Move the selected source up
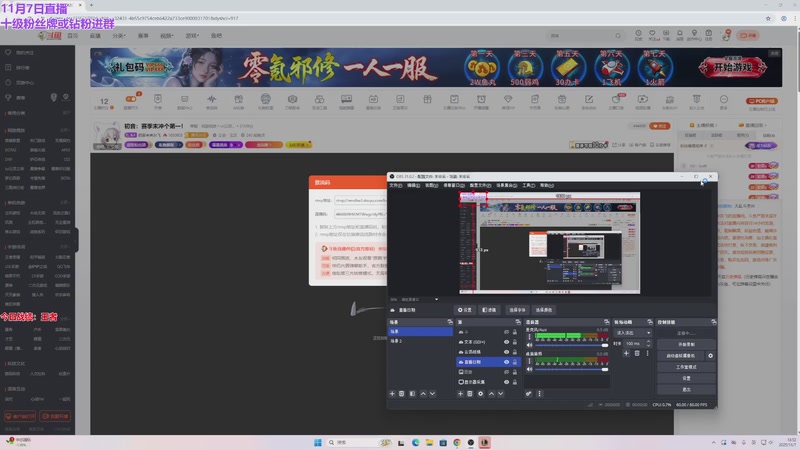800x450 pixels. (x=491, y=394)
